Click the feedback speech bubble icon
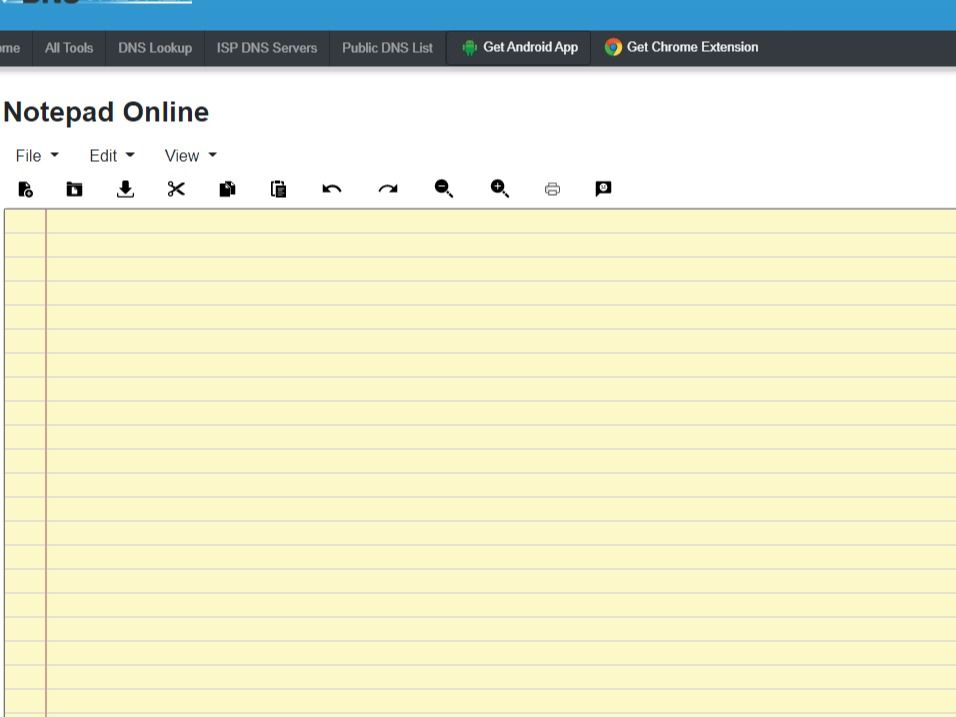This screenshot has width=956, height=717. (x=603, y=189)
